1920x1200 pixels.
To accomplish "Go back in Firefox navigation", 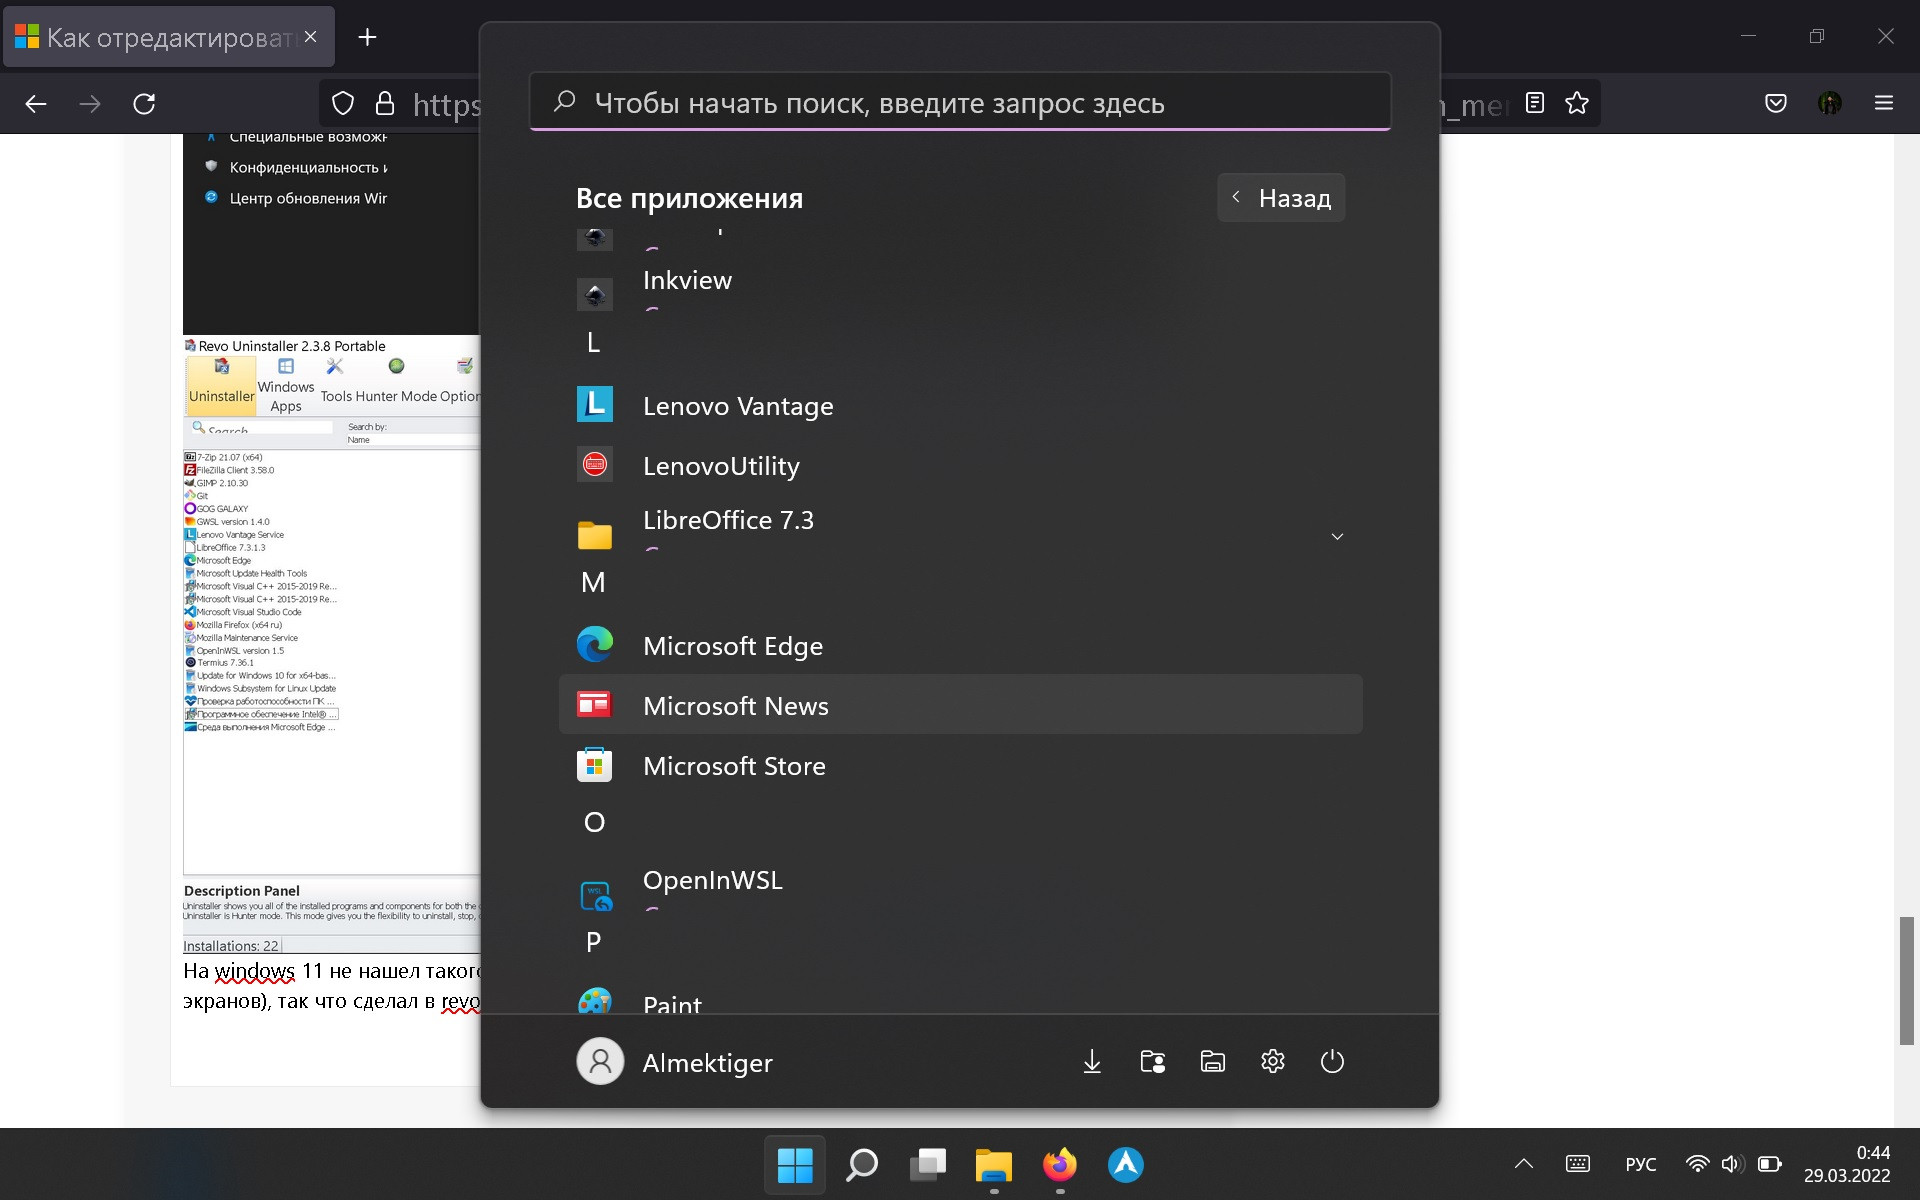I will point(36,103).
